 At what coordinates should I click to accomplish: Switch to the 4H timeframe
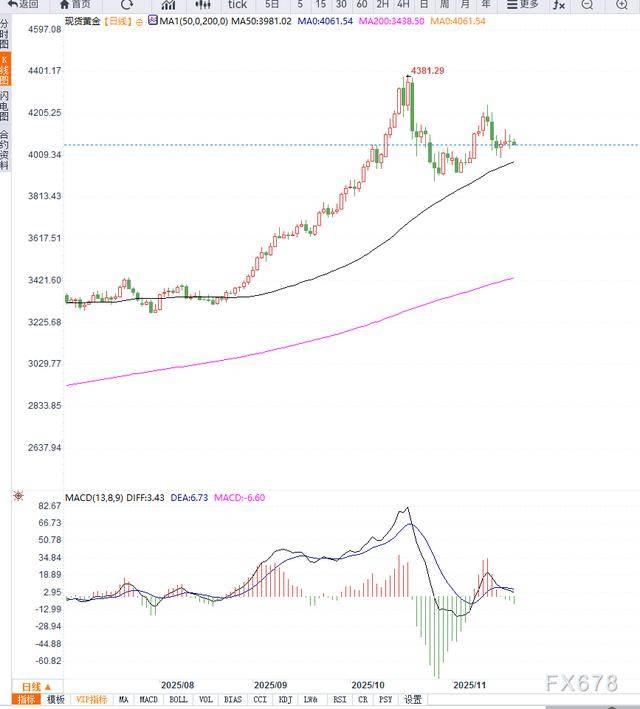click(404, 4)
